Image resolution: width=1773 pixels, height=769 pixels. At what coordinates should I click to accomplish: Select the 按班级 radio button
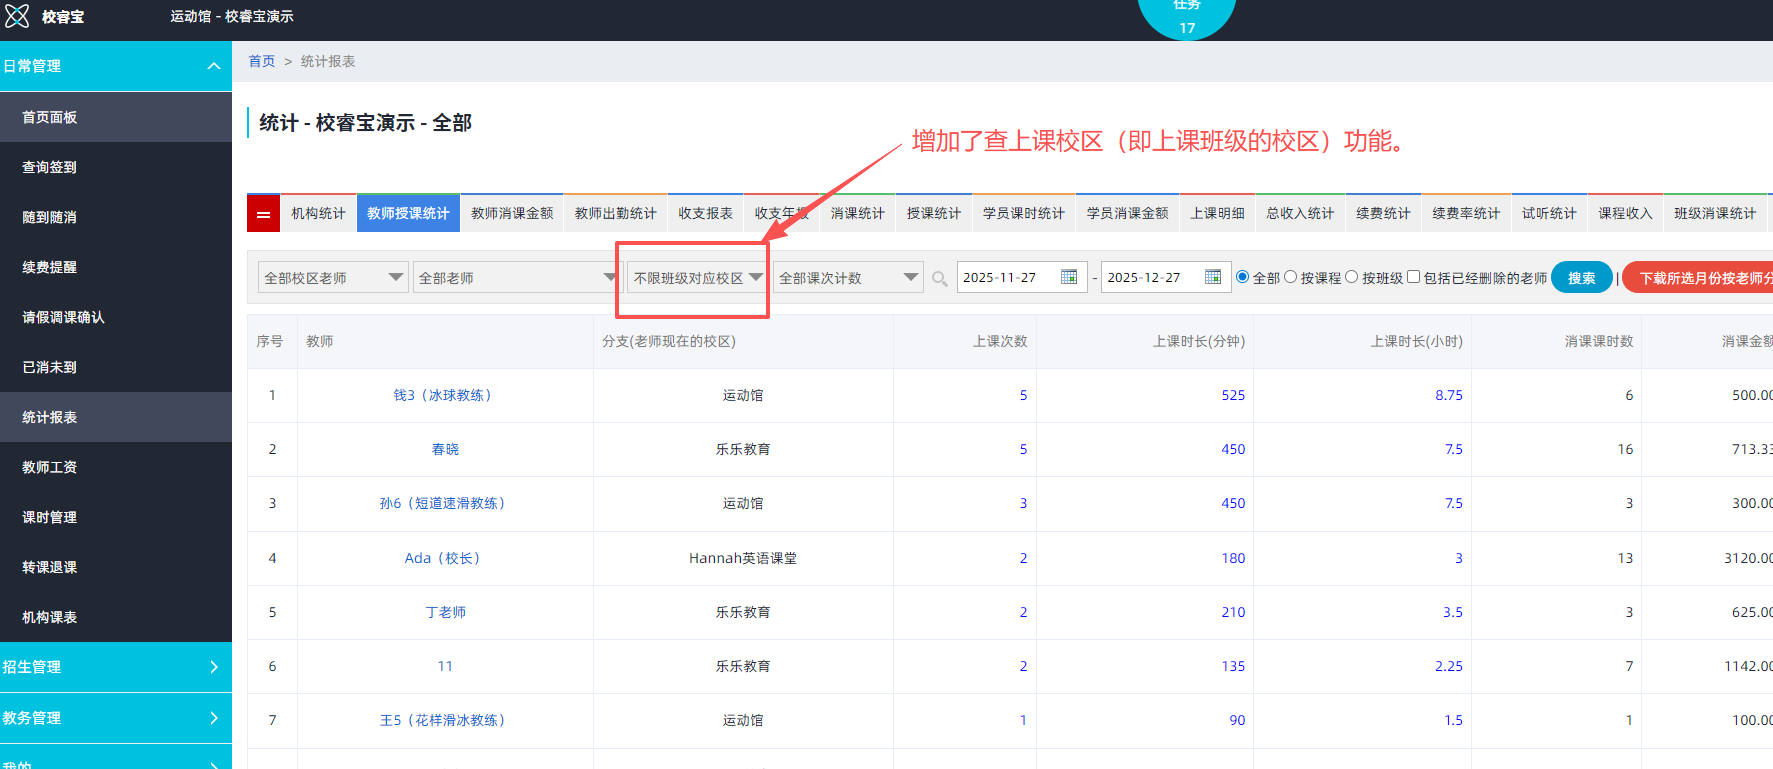(1352, 277)
